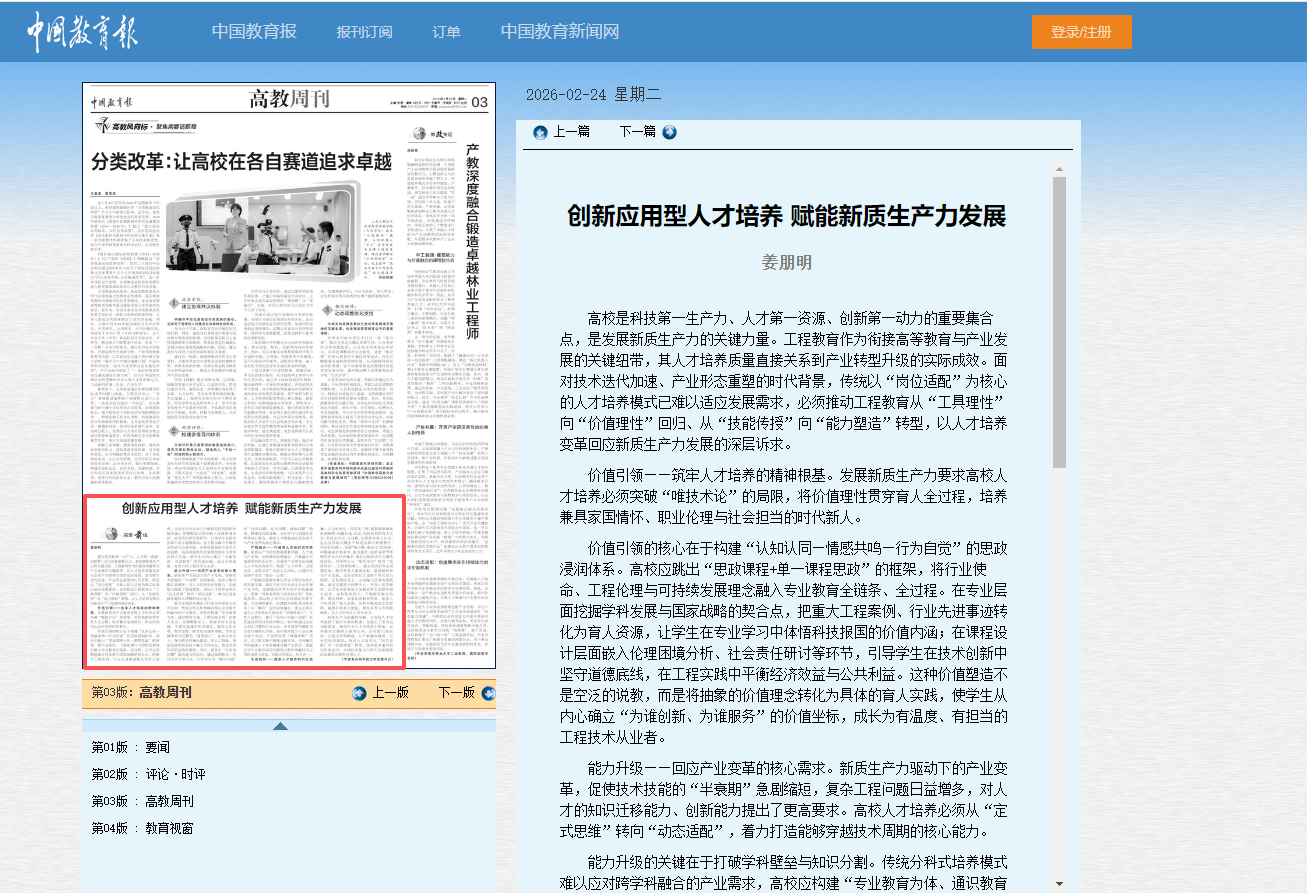This screenshot has height=893, width=1307.
Task: Visit 中国教育新闻网 from the top bar
Action: (x=560, y=31)
